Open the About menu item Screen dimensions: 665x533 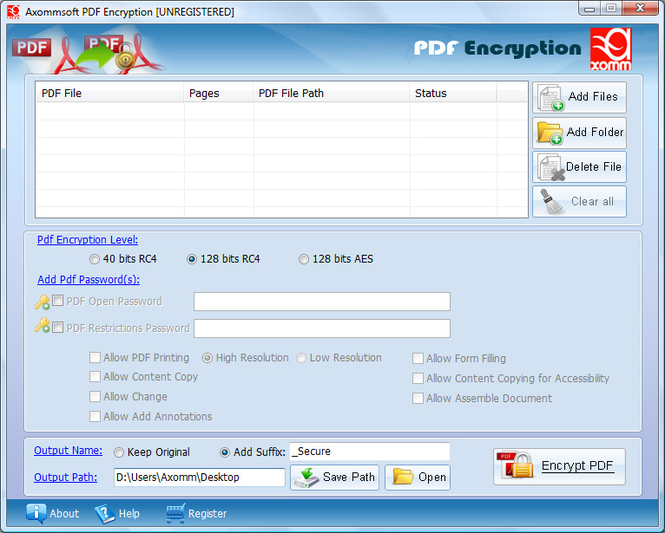53,514
